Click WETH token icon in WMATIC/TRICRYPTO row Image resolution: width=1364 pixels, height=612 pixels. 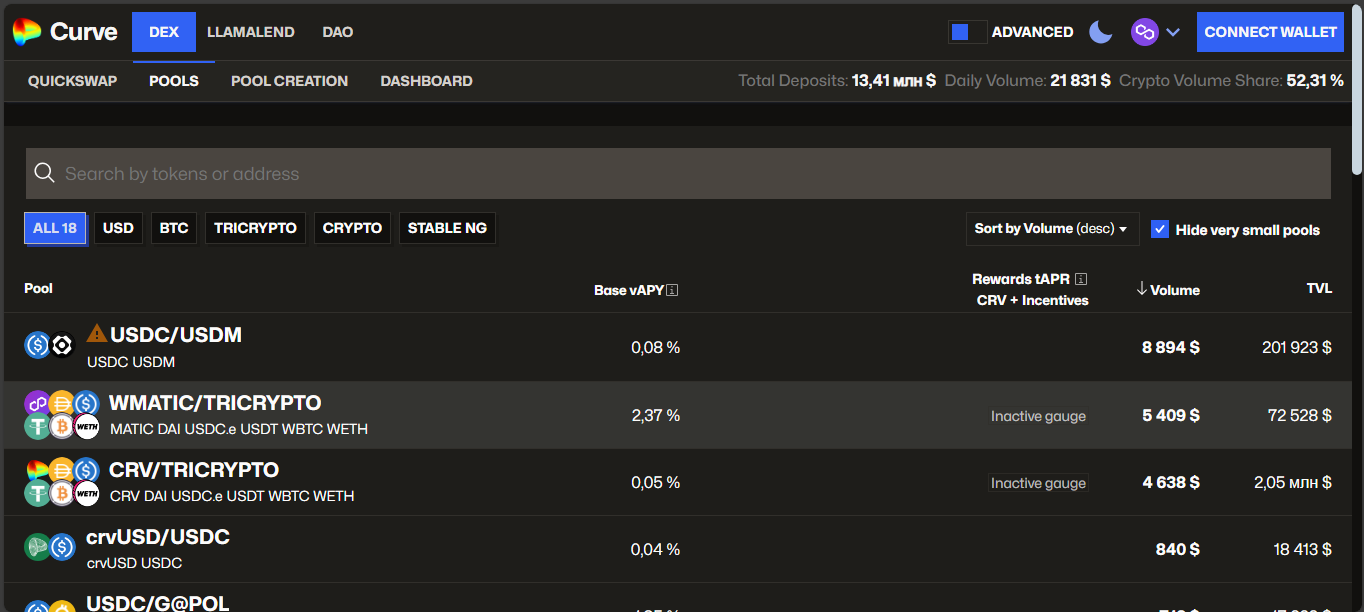click(x=87, y=427)
